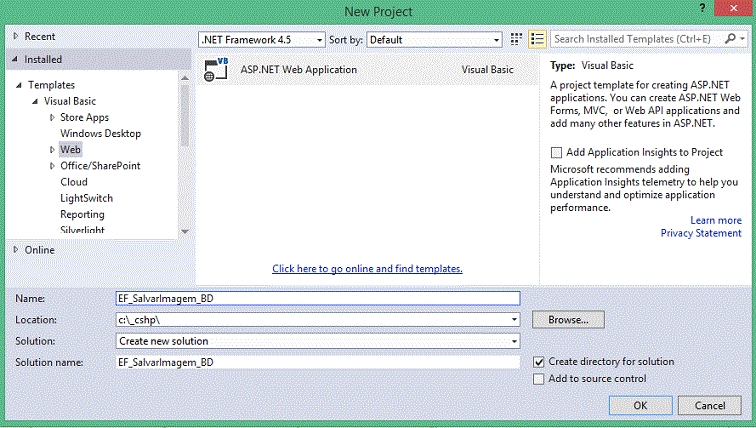Click the Templates node label
This screenshot has height=428, width=756.
tap(51, 85)
